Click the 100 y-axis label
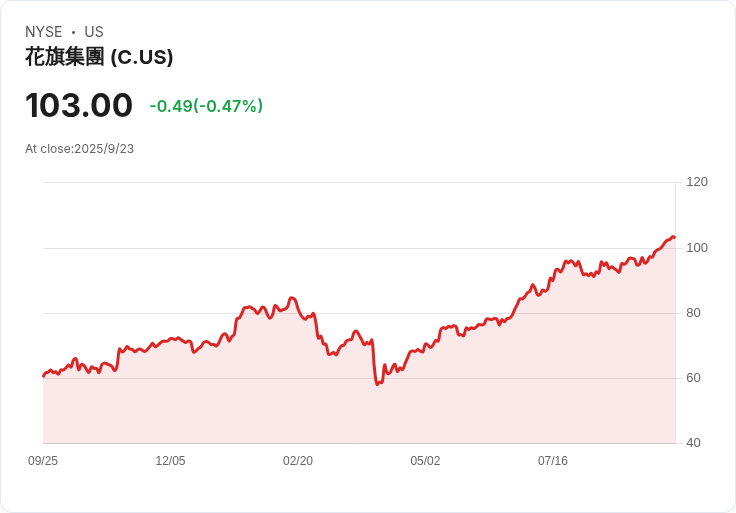This screenshot has height=513, width=736. coord(697,247)
